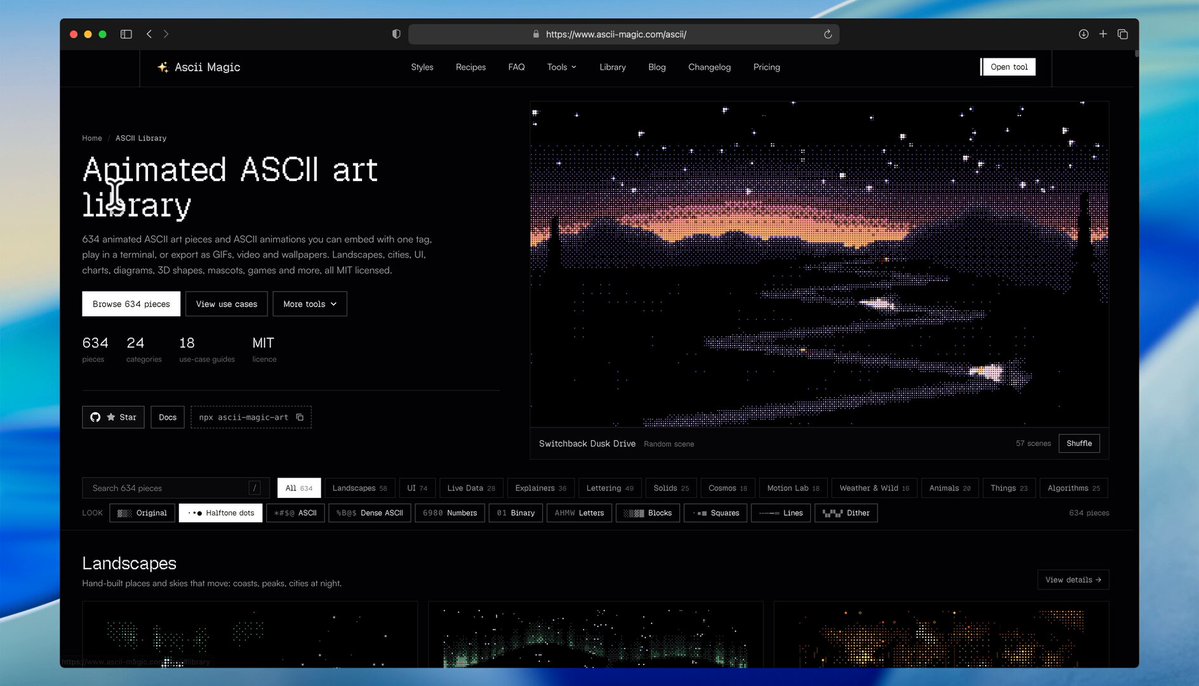Select the Dither look
Image resolution: width=1199 pixels, height=686 pixels.
point(846,513)
